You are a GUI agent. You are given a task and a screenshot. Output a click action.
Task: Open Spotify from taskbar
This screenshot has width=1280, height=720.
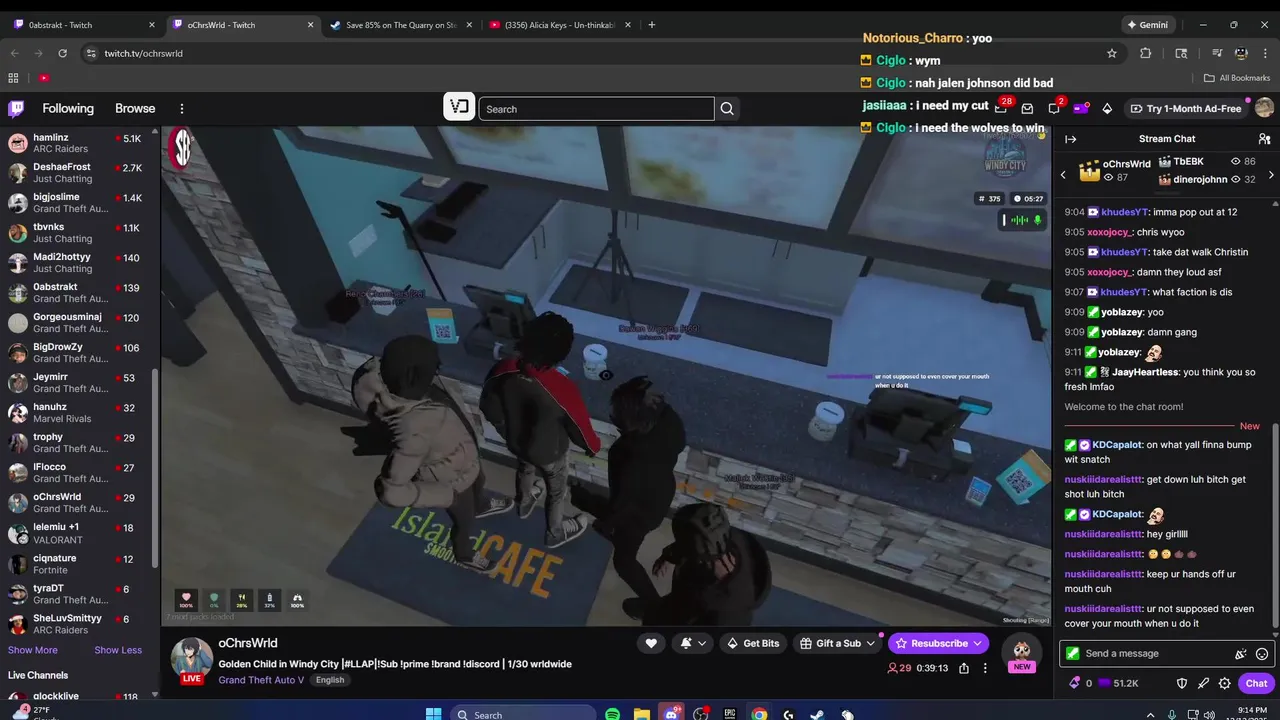click(x=612, y=714)
